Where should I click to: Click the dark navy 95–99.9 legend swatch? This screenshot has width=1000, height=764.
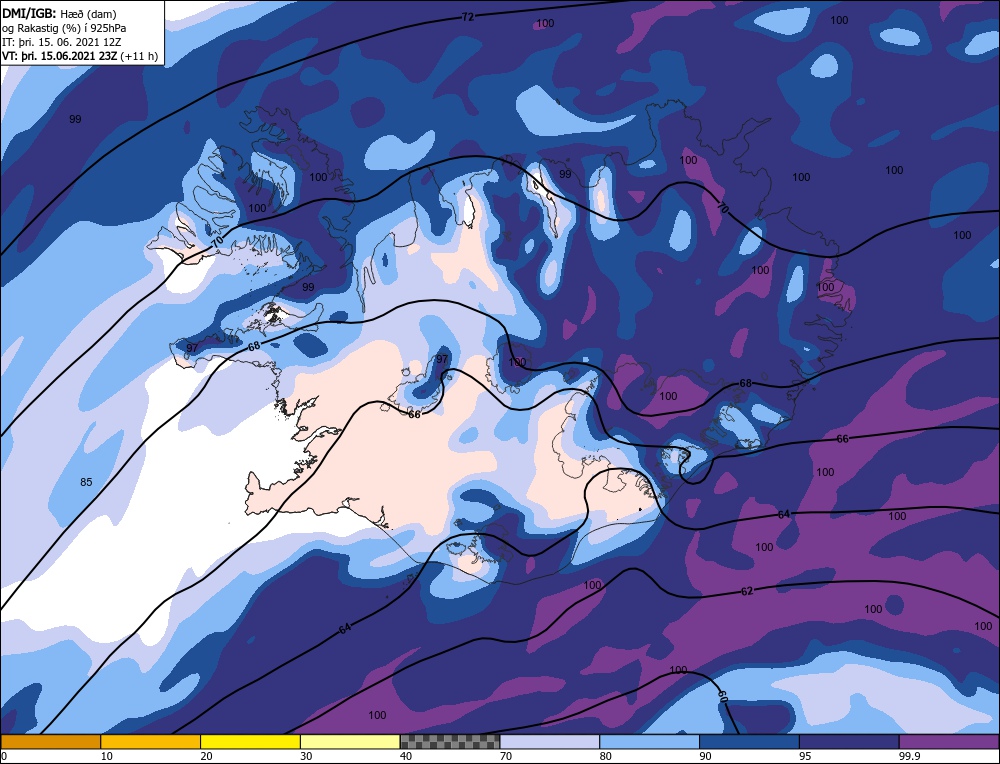pos(849,741)
